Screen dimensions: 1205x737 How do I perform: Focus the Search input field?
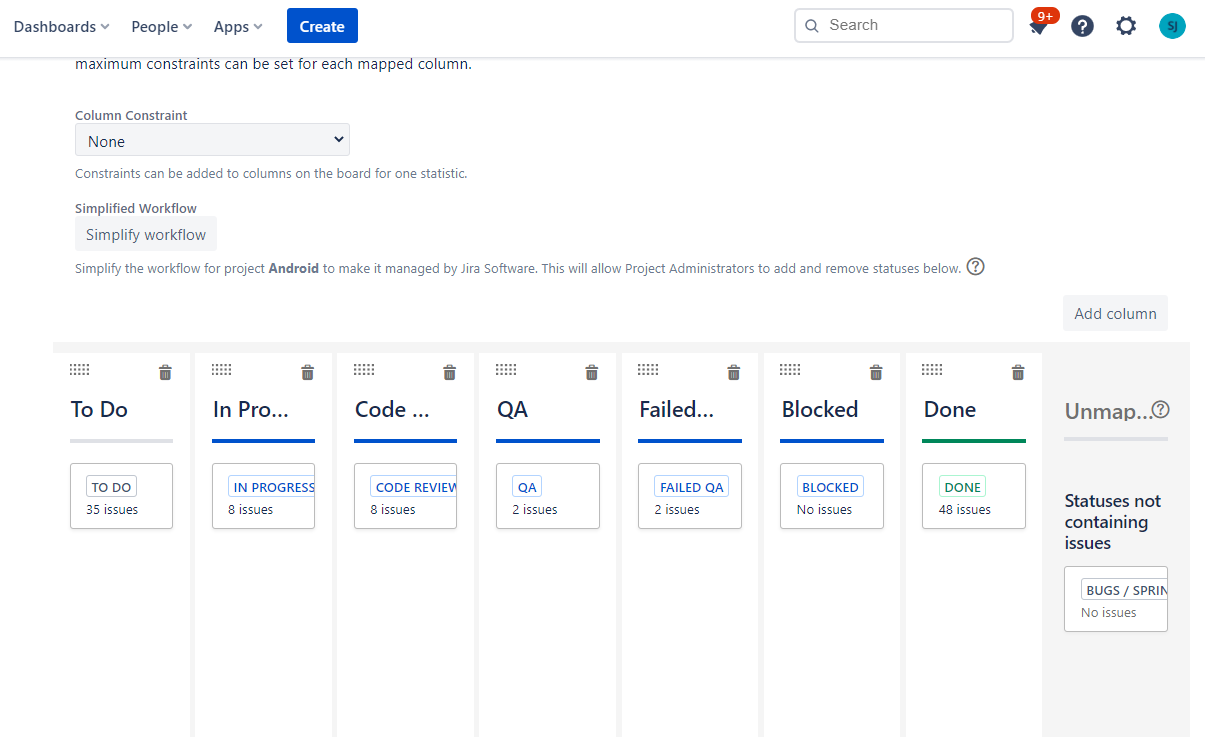(904, 25)
